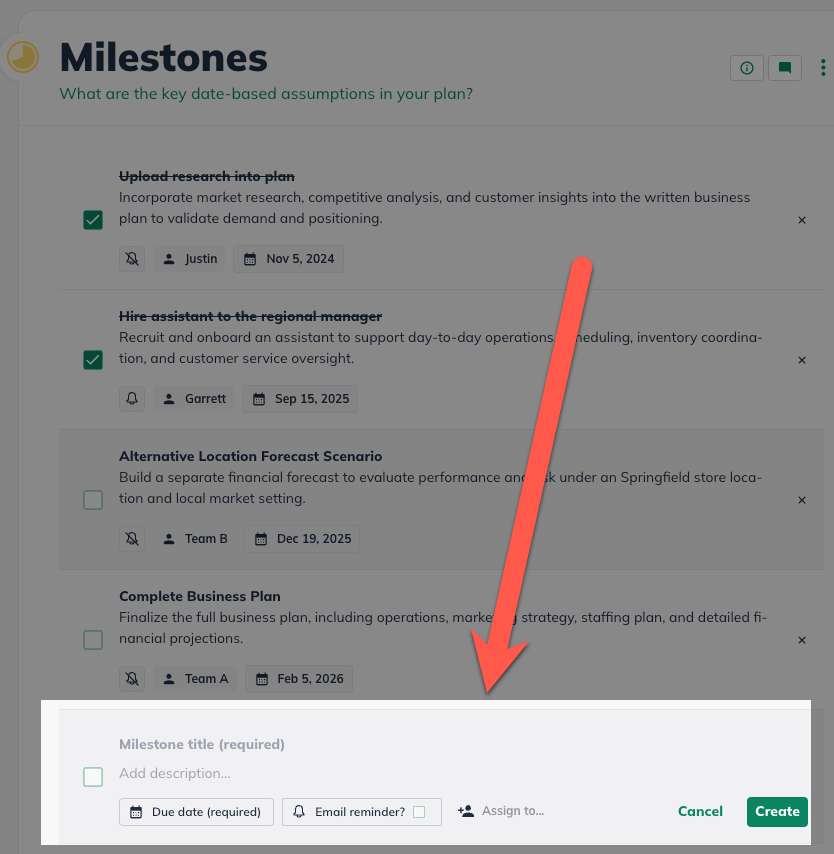834x854 pixels.
Task: Click the muted bell on Alternative Location milestone
Action: (x=132, y=539)
